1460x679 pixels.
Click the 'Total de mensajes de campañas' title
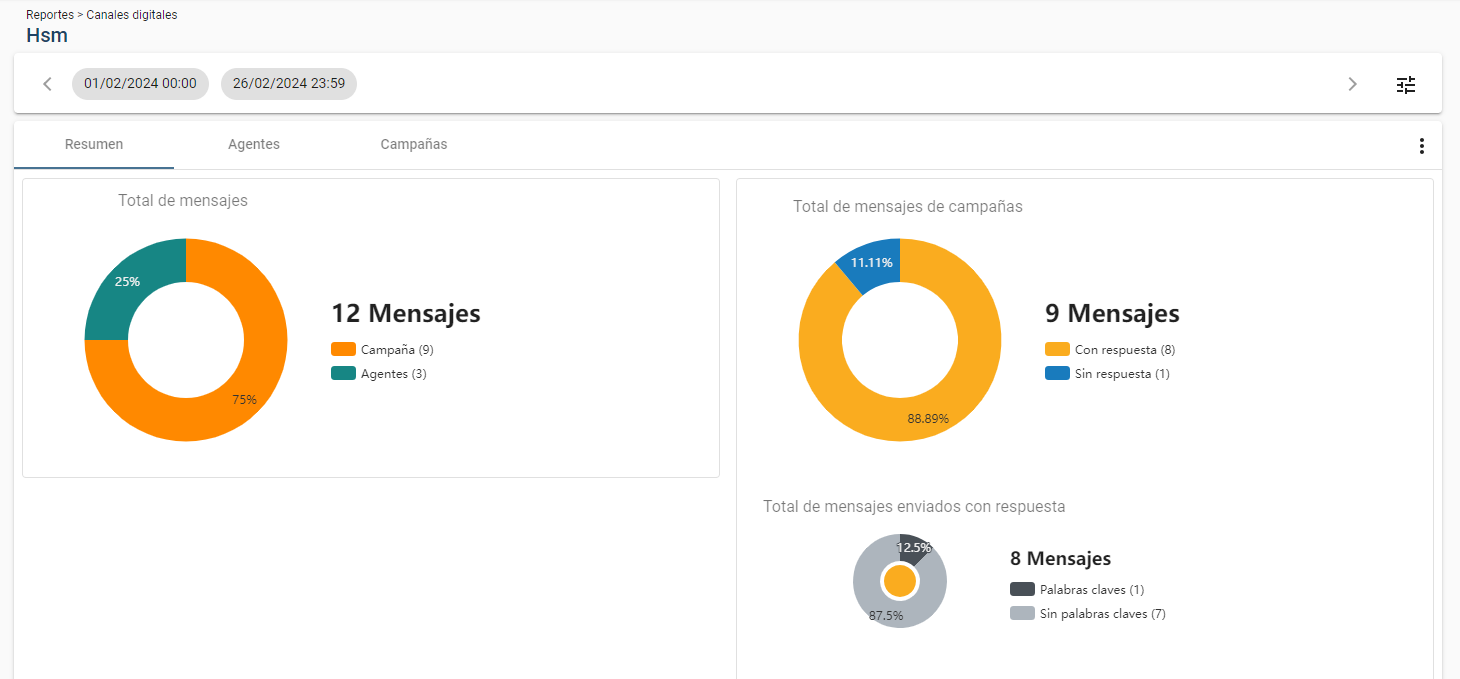pos(908,207)
